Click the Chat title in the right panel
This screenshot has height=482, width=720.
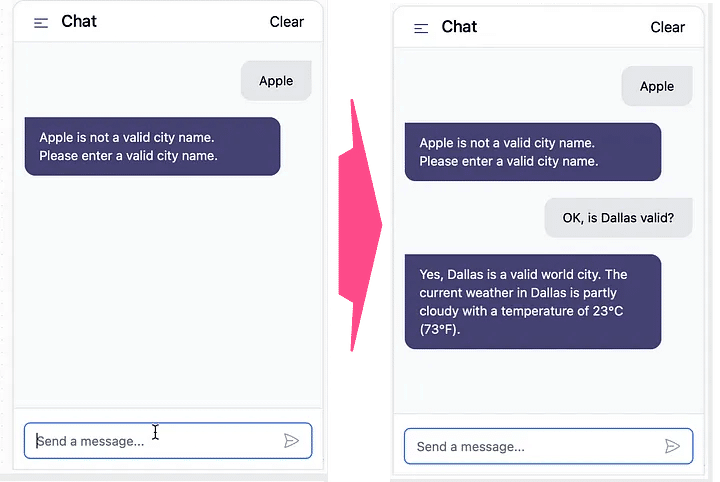tap(459, 27)
